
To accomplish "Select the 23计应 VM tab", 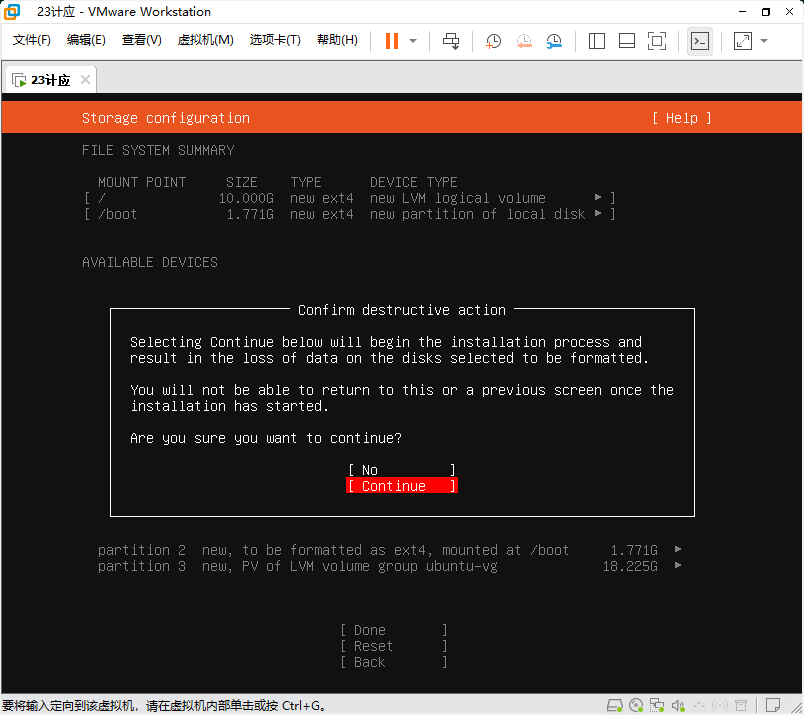I will click(x=50, y=80).
